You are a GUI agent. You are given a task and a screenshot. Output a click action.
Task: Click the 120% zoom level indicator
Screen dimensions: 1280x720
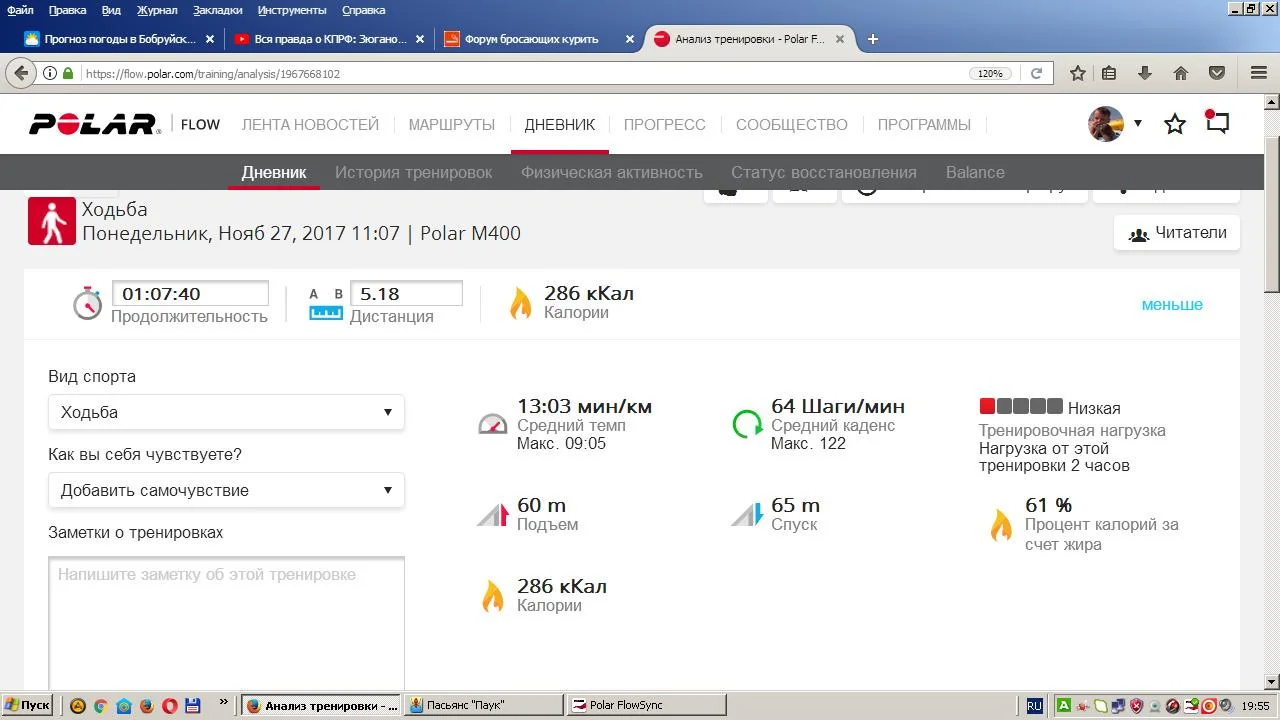click(x=990, y=73)
